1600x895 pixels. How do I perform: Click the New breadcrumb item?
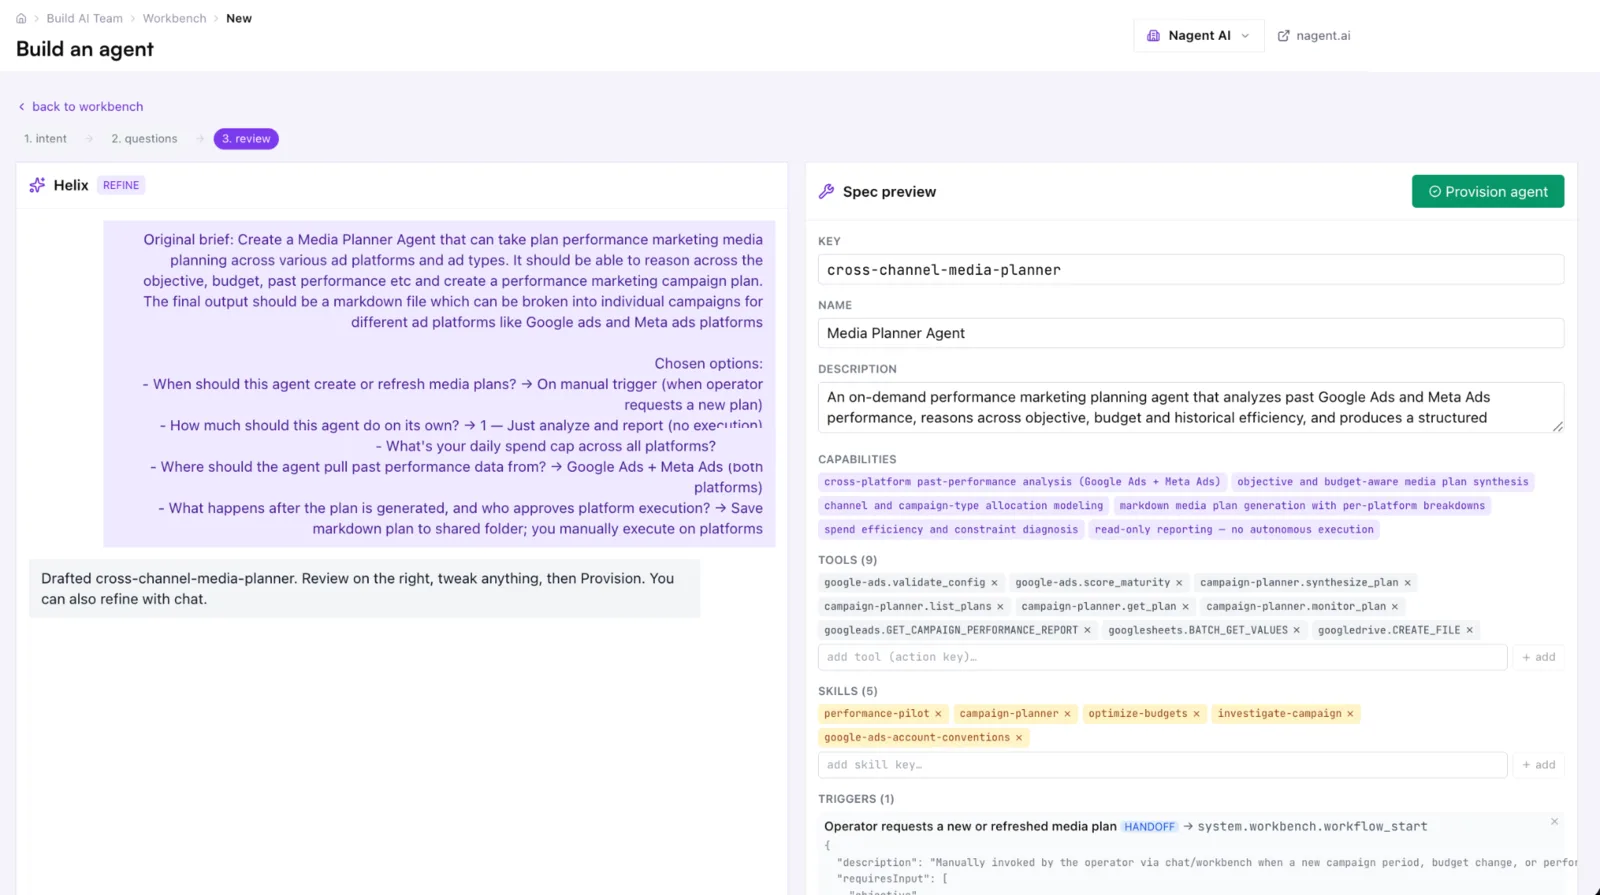click(x=239, y=19)
